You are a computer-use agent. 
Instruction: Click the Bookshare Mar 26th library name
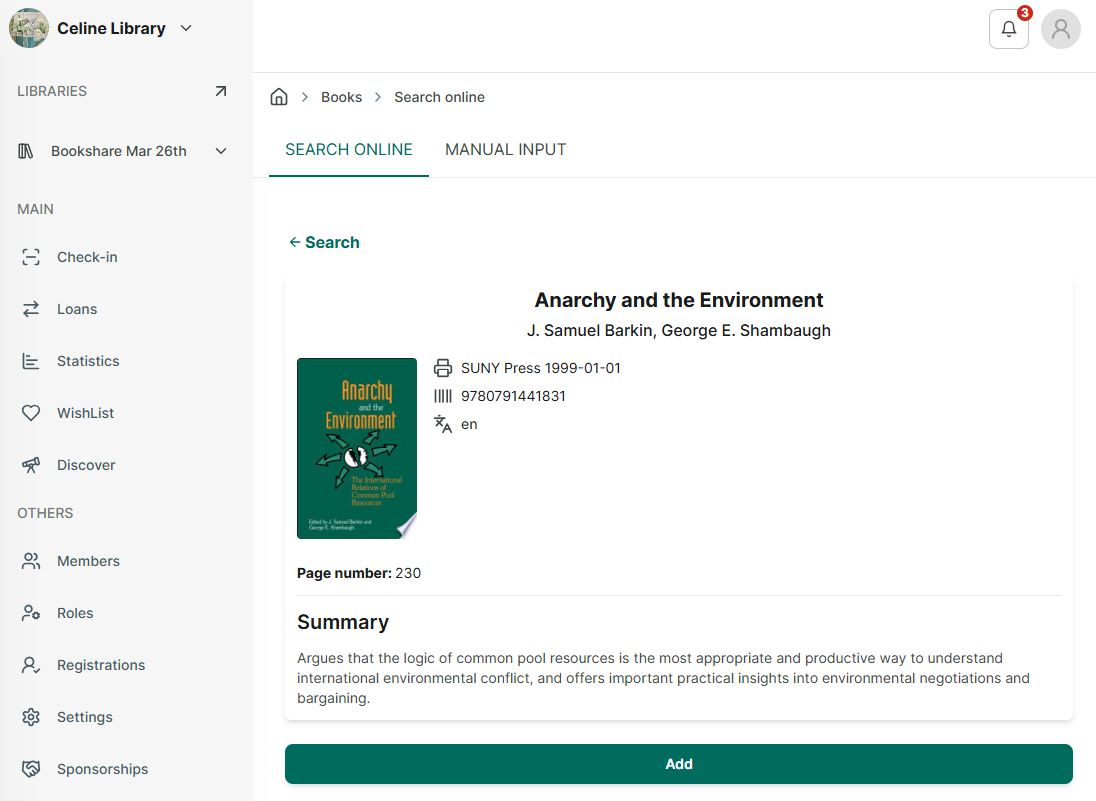[x=119, y=151]
